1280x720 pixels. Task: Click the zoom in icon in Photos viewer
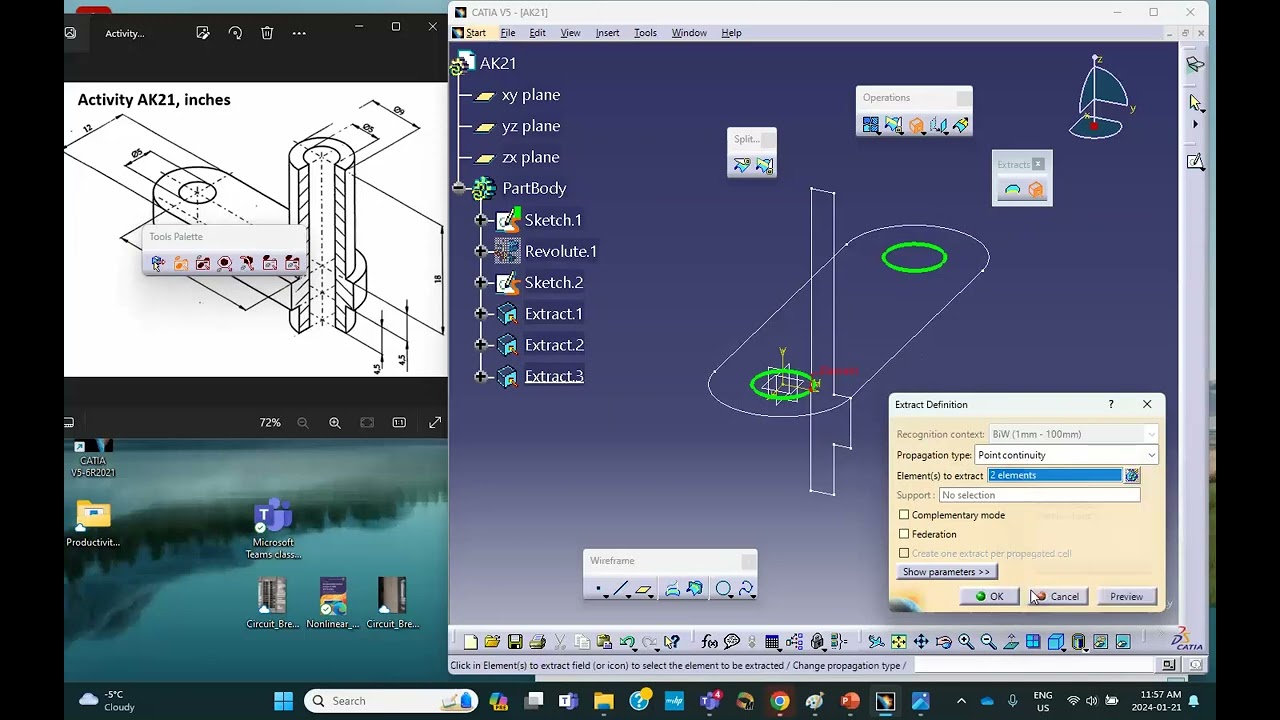coord(335,423)
